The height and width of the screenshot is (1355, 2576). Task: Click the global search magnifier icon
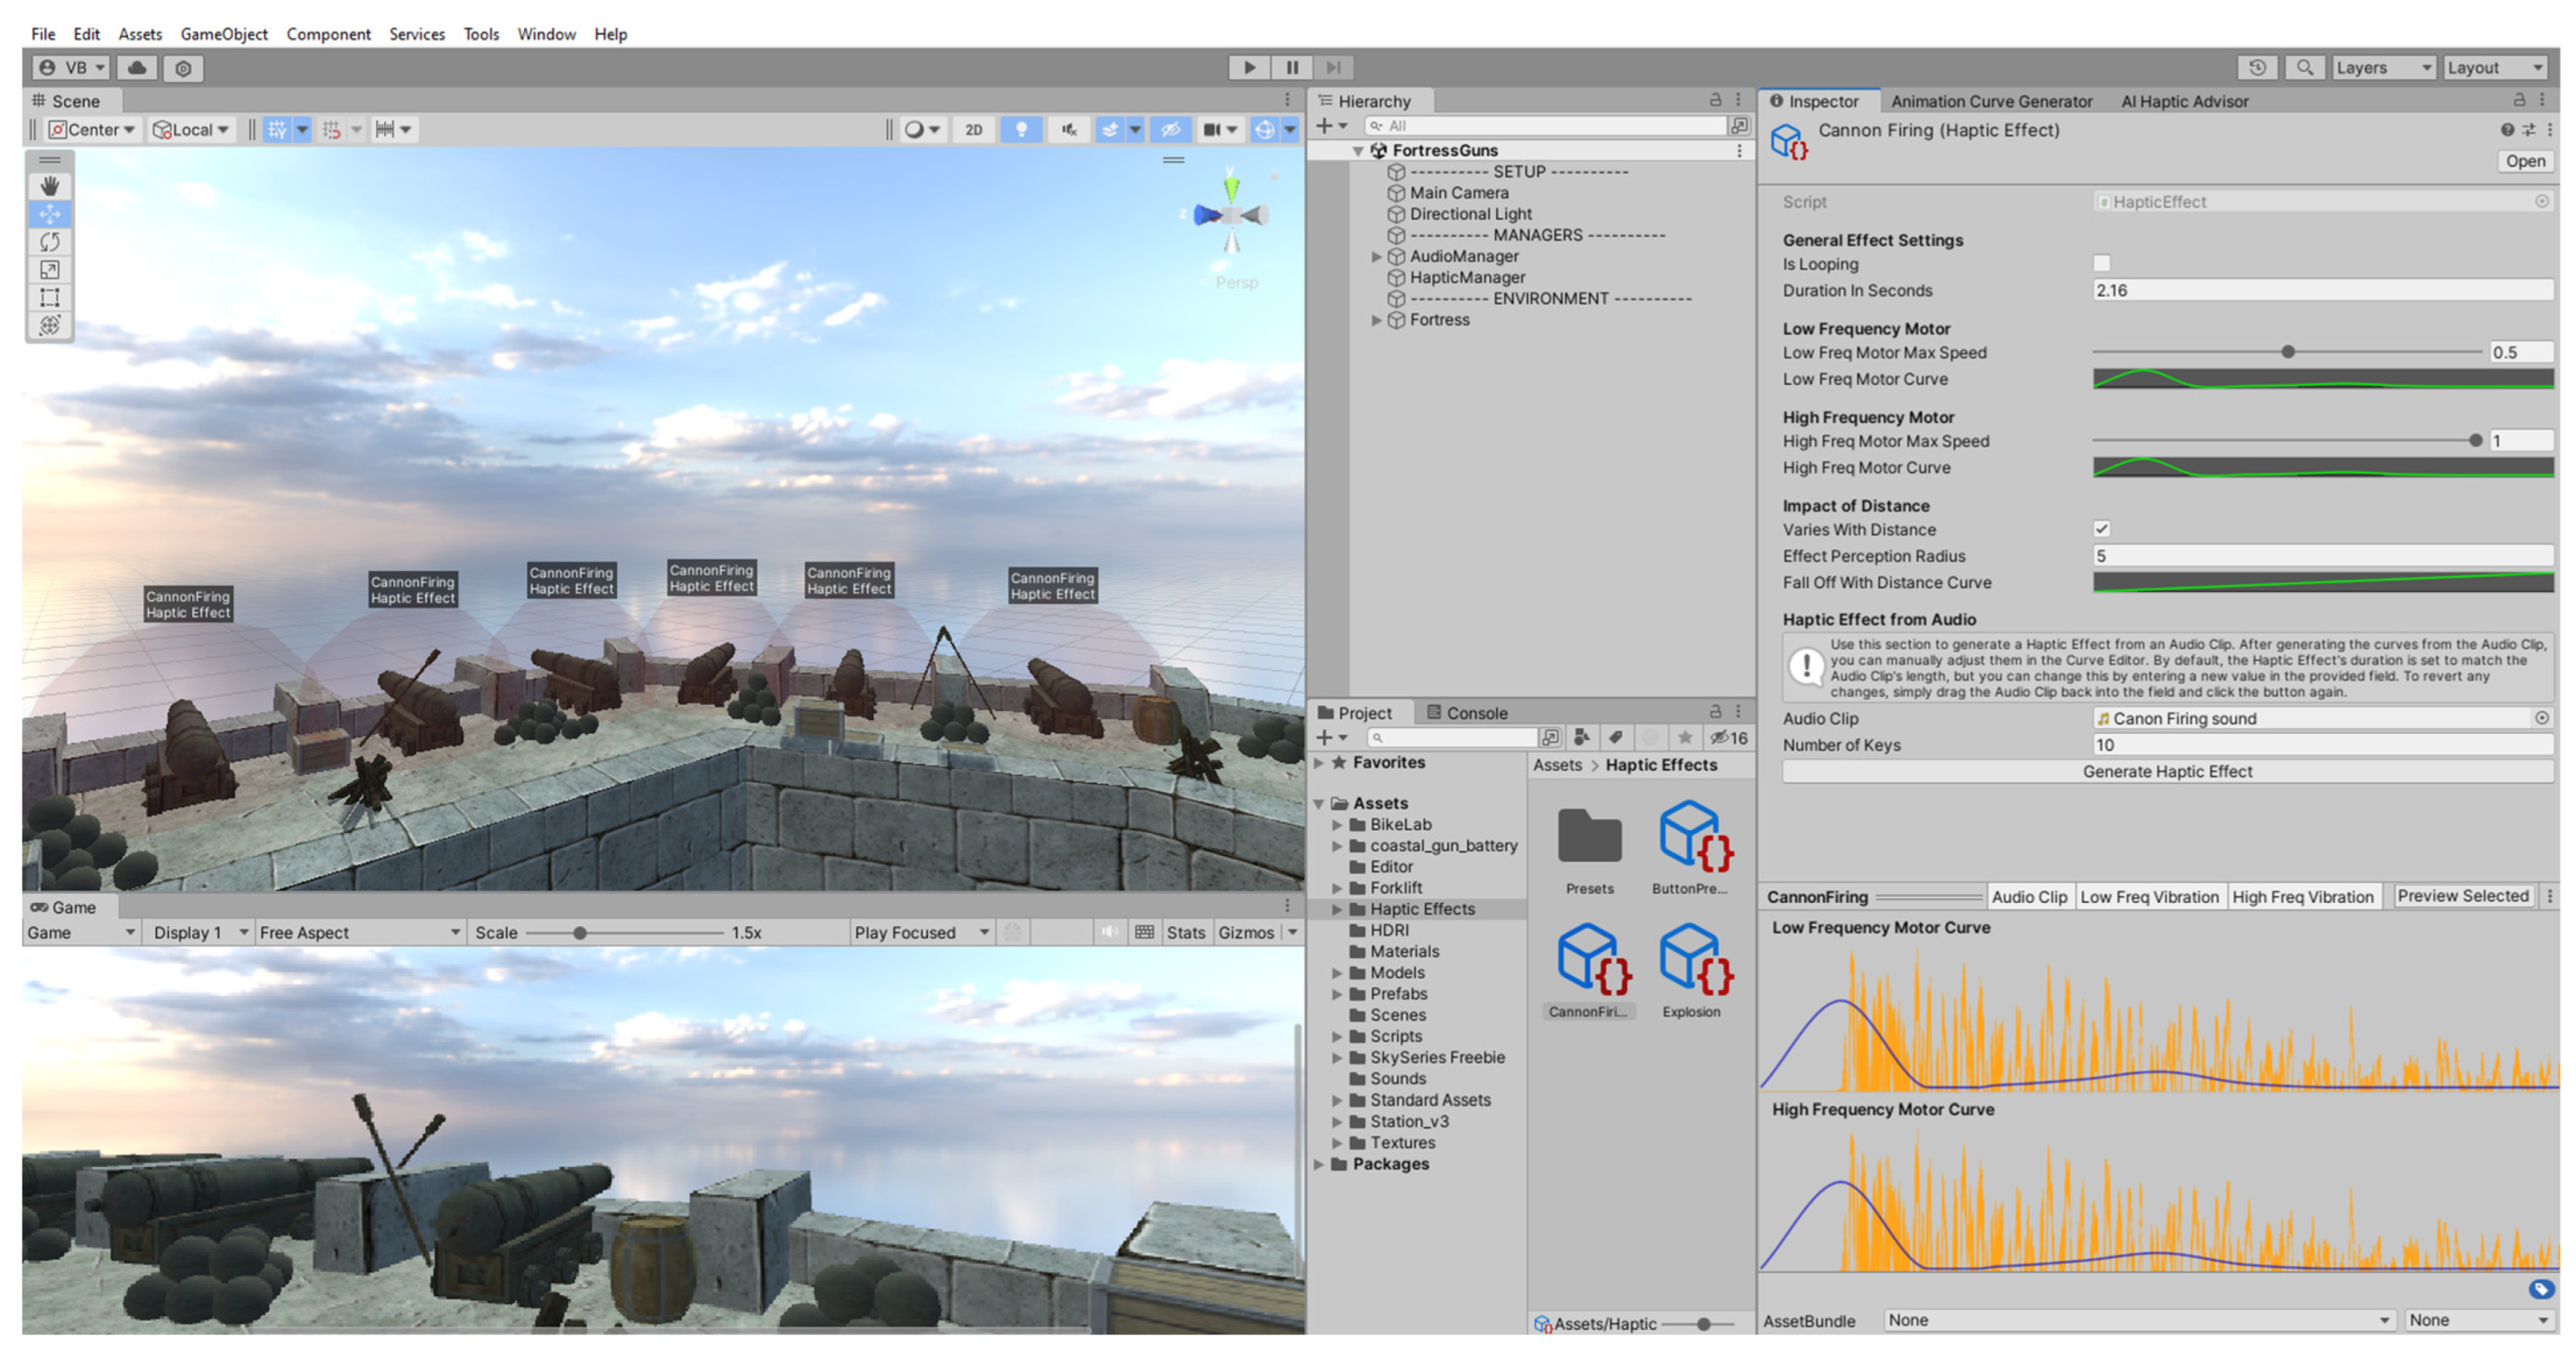tap(2304, 68)
